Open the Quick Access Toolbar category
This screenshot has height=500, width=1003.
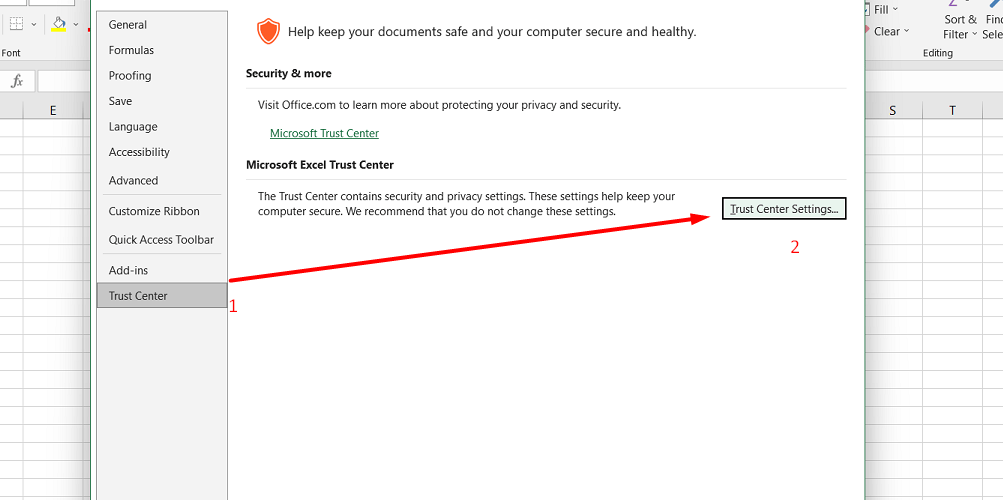[x=162, y=240]
